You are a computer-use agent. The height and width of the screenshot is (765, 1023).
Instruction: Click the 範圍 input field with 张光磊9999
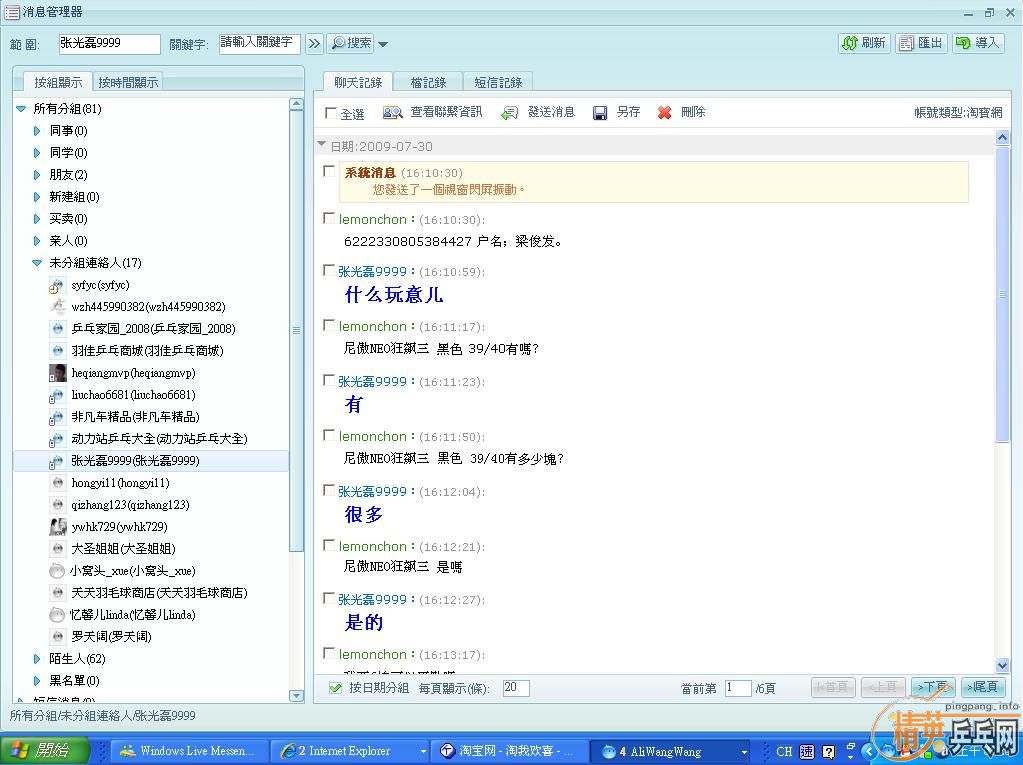110,44
